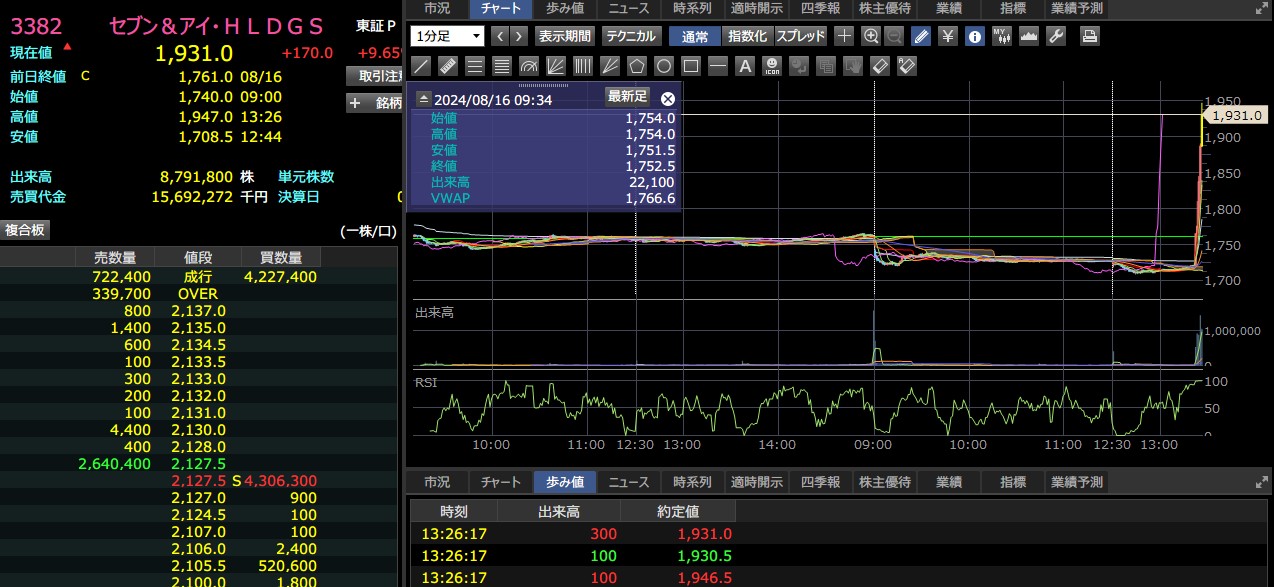Click the 4,306,300 buy quantity cell
This screenshot has width=1274, height=587.
[281, 480]
